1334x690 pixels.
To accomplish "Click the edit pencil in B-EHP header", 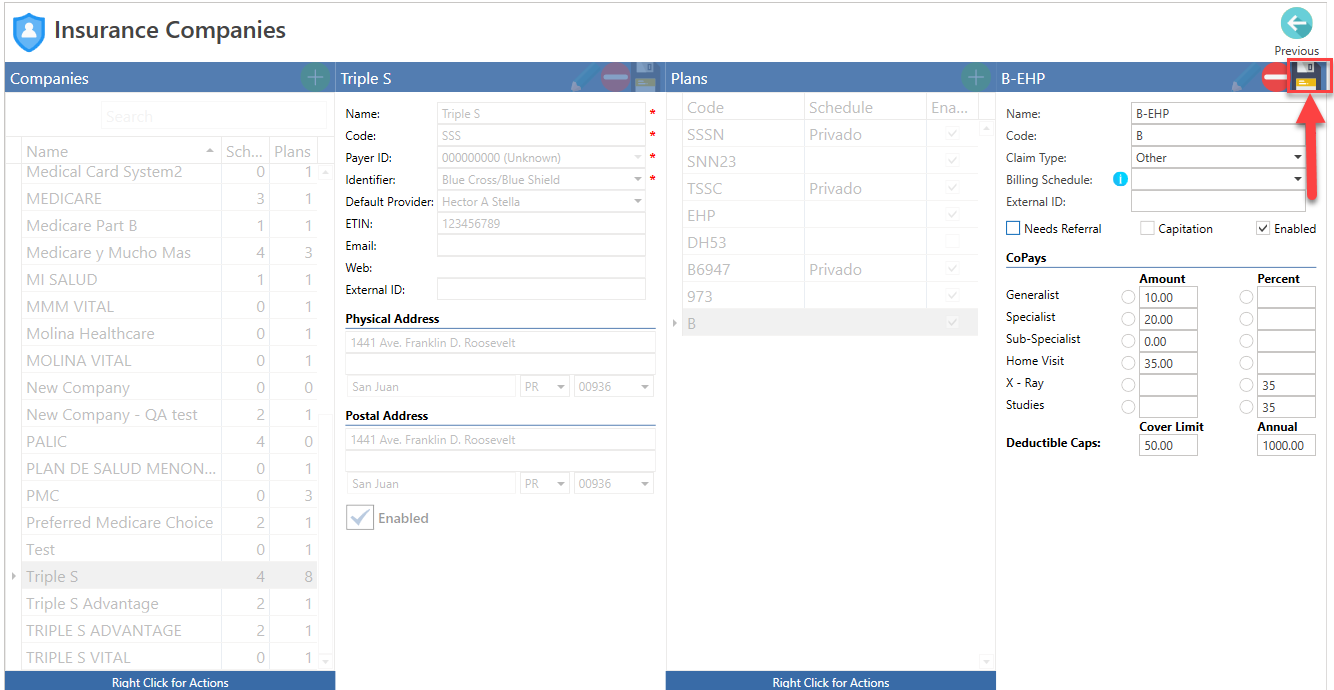I will [x=1246, y=78].
